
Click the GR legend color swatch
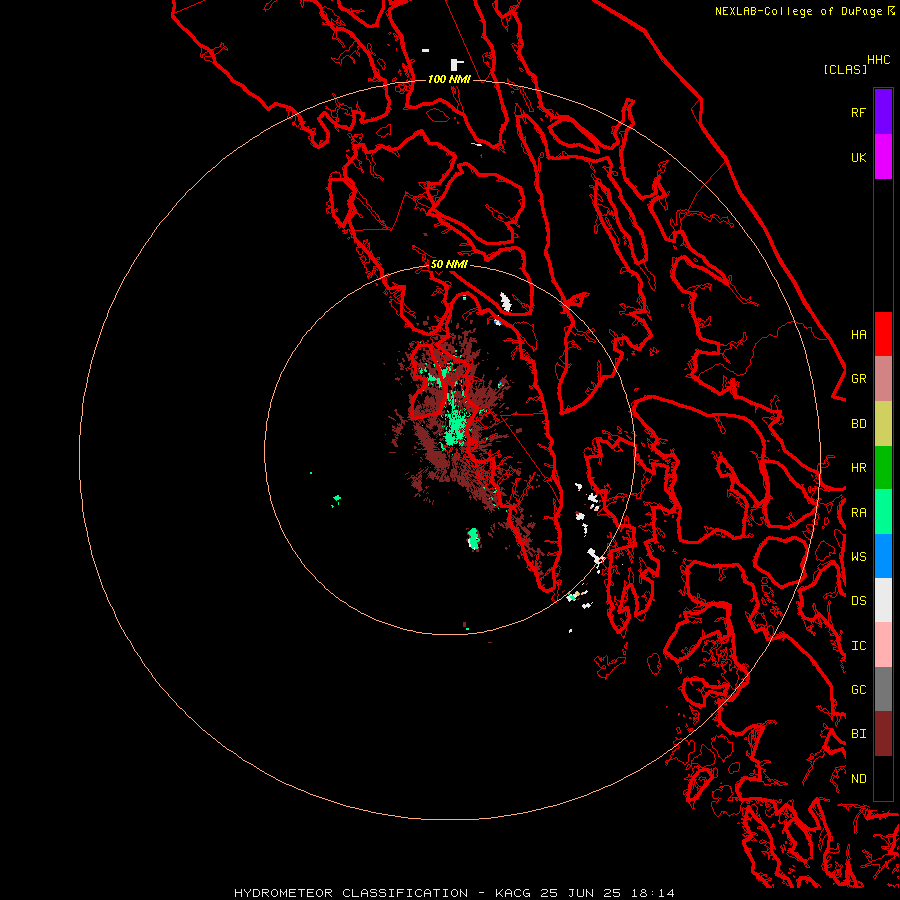click(883, 379)
